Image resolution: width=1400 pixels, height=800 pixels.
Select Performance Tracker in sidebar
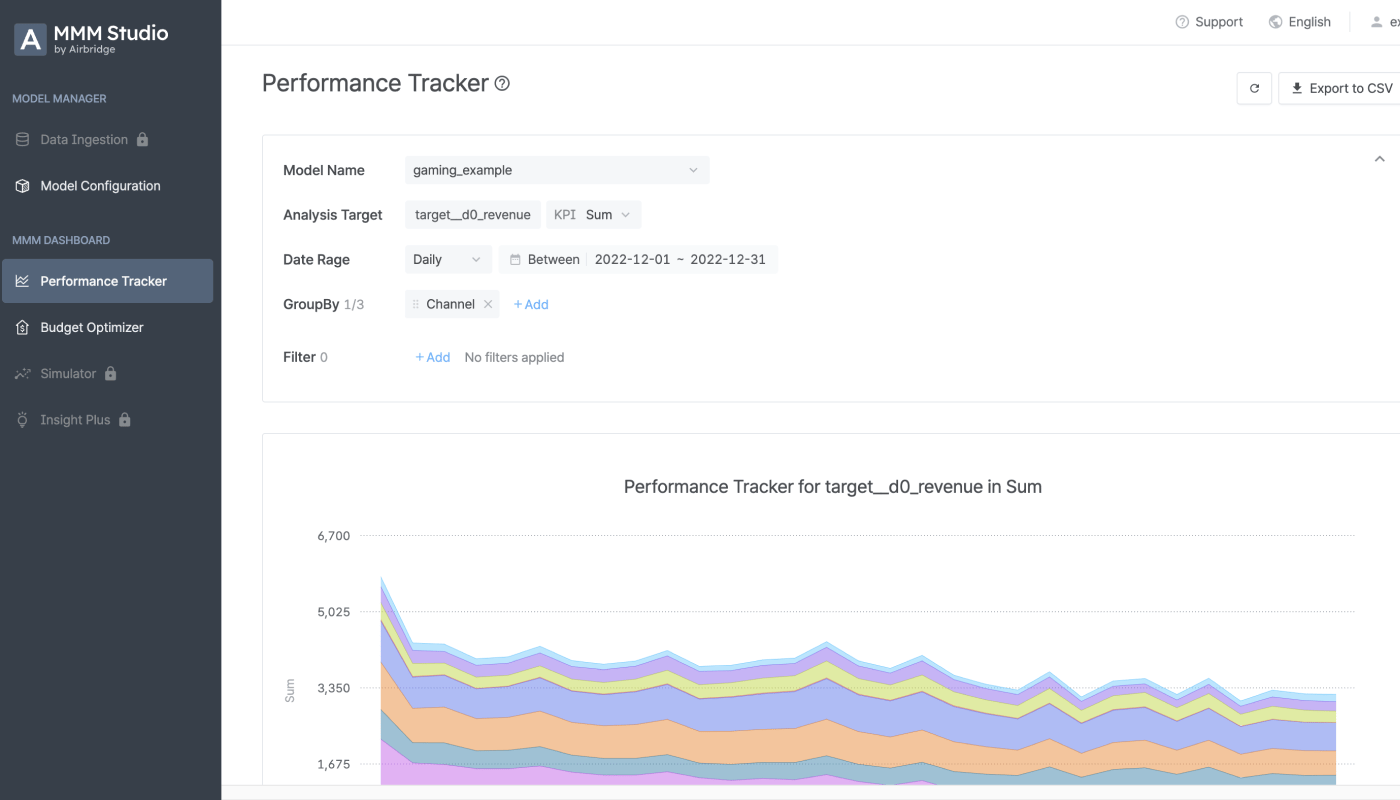pyautogui.click(x=107, y=281)
